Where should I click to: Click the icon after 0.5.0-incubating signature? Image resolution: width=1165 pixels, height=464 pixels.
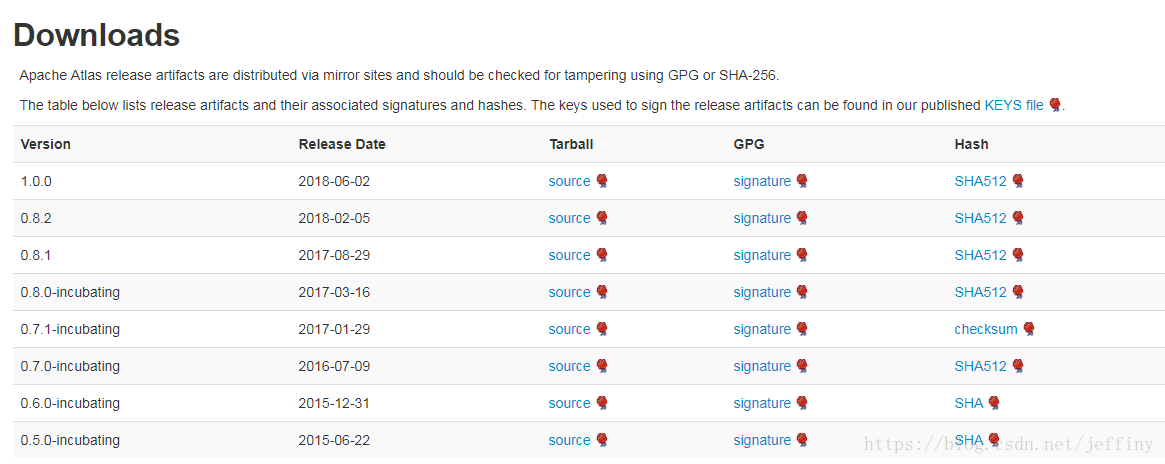click(802, 440)
